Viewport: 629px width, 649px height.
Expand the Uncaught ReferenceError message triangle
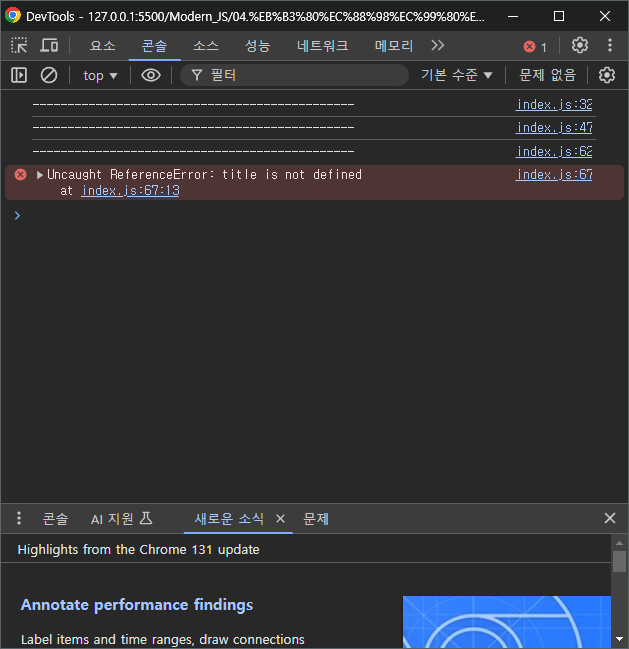point(40,175)
